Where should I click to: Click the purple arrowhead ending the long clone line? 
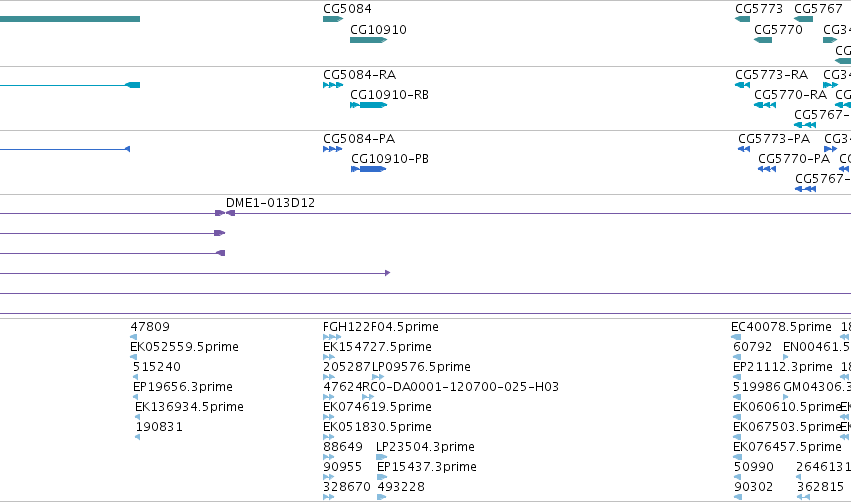pyautogui.click(x=387, y=273)
